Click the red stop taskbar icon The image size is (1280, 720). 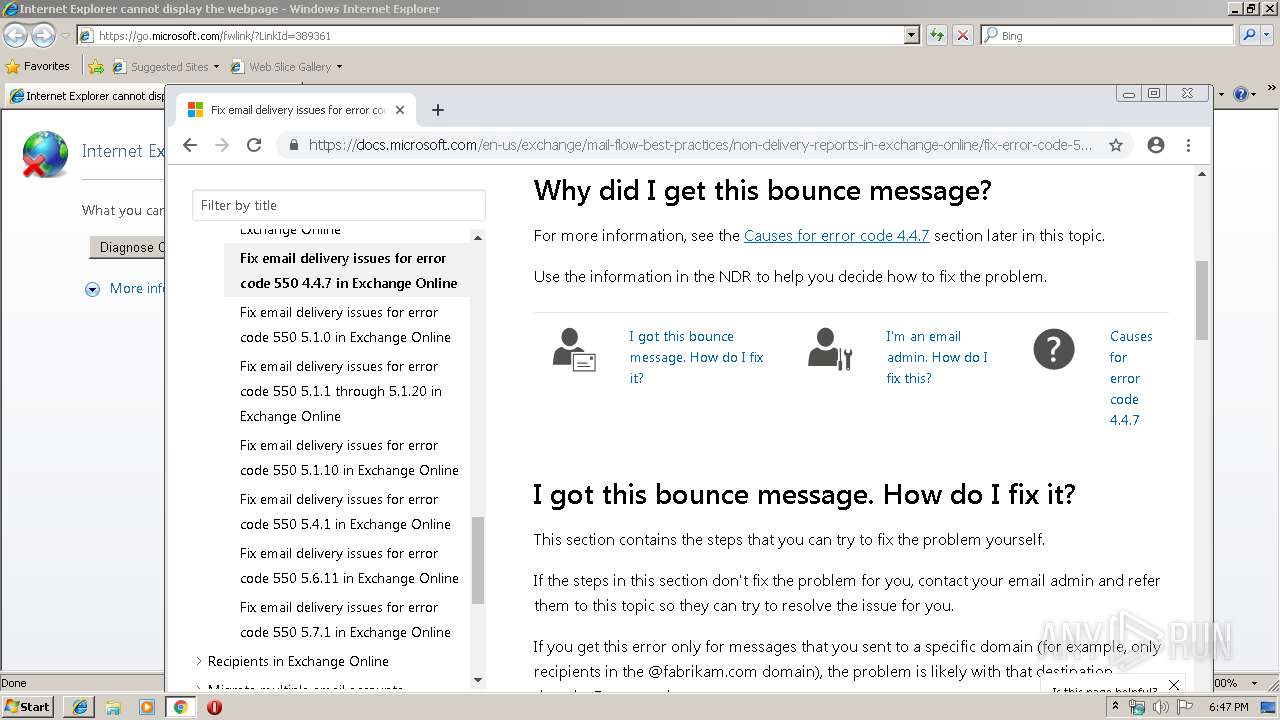click(214, 707)
